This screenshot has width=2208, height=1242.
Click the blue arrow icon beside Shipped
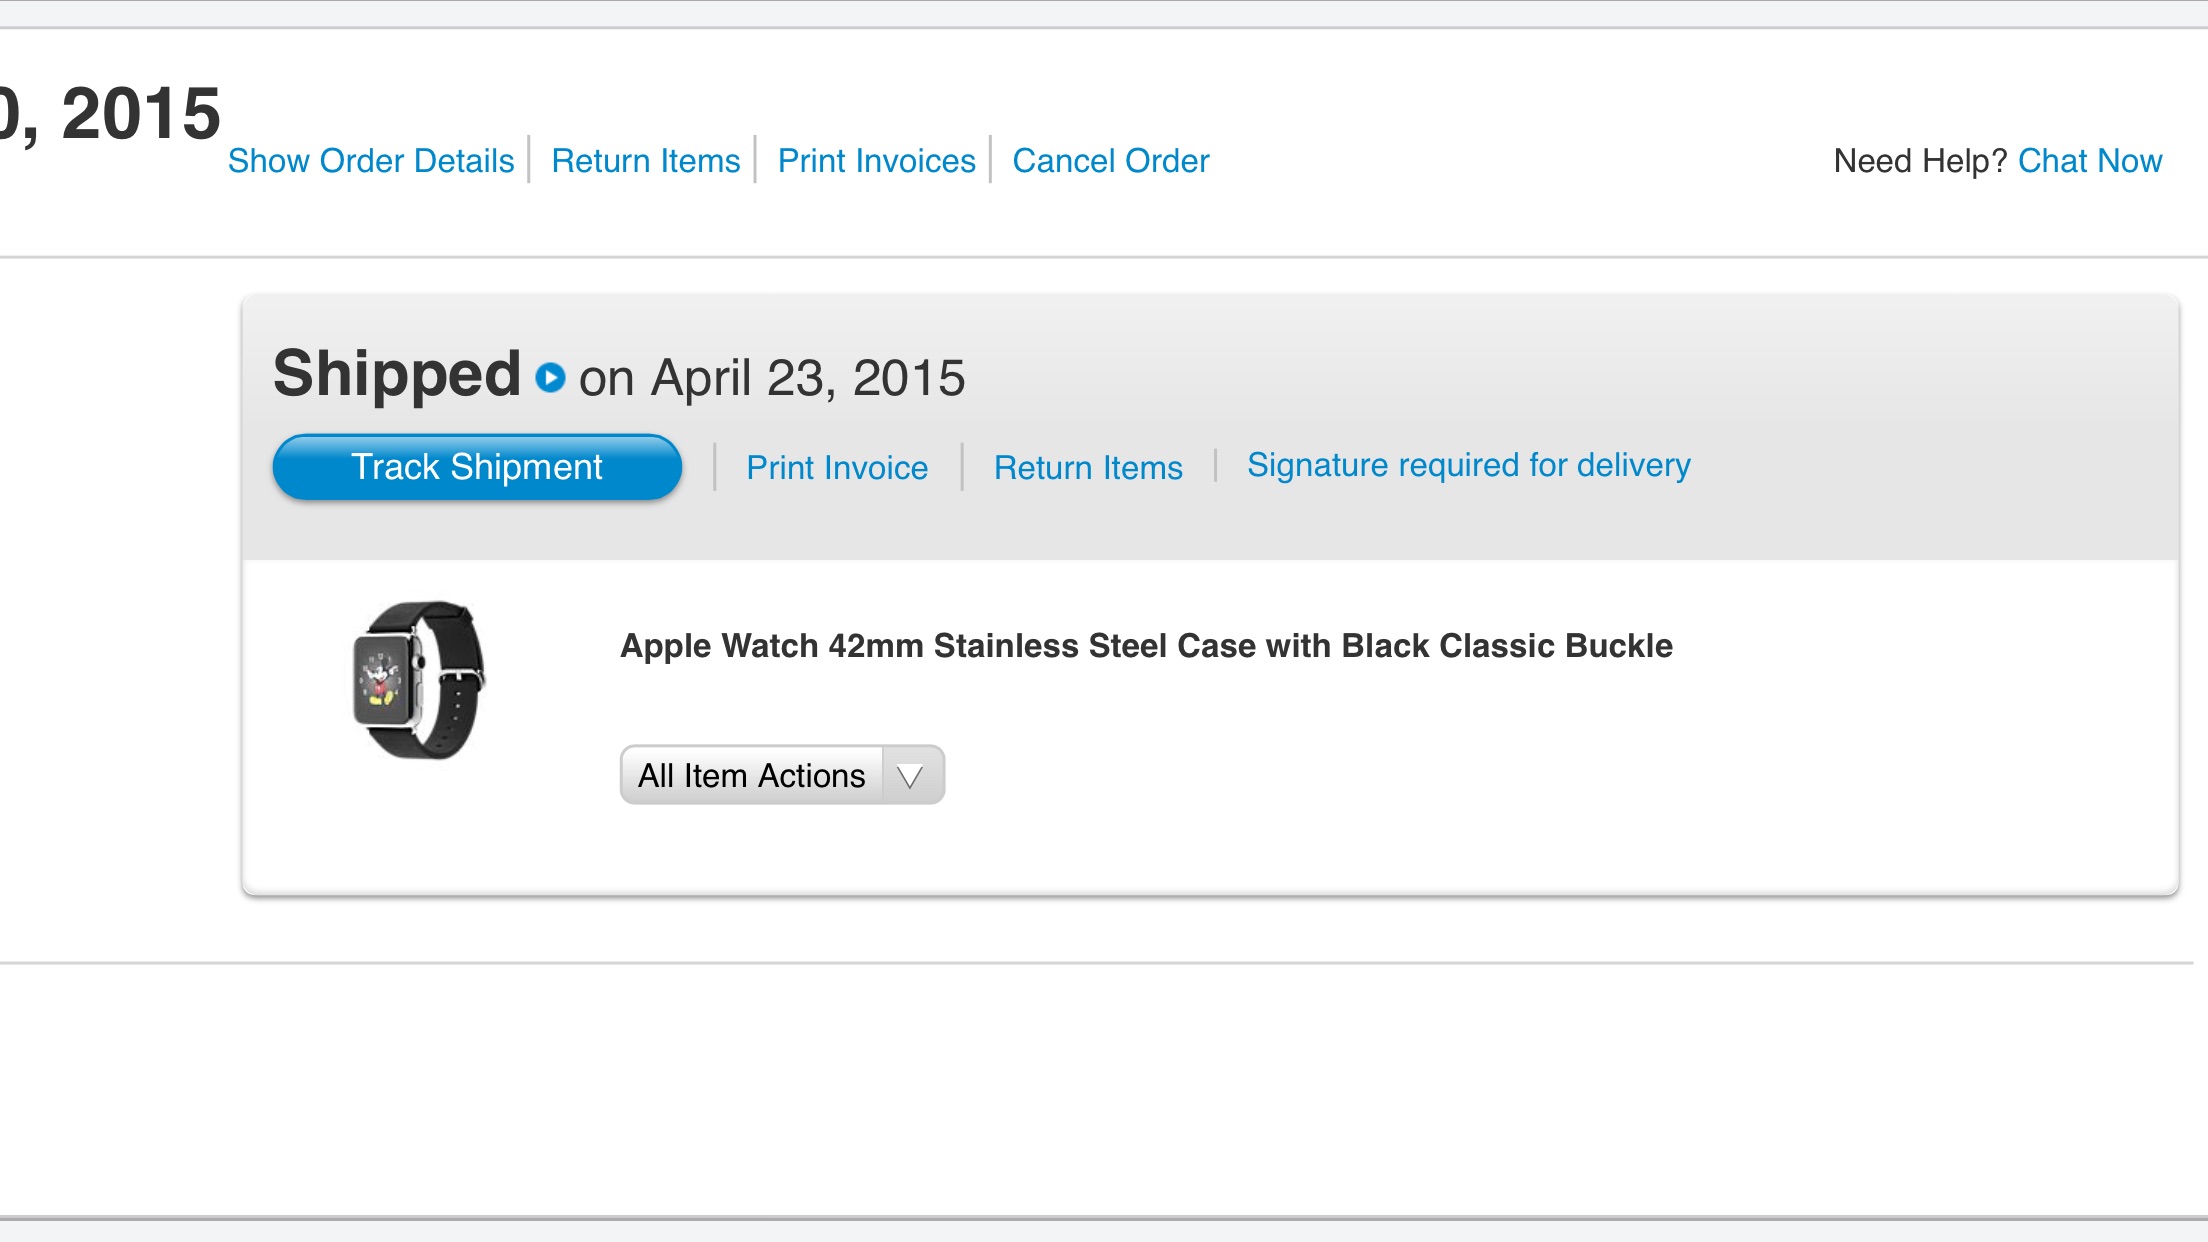coord(550,378)
